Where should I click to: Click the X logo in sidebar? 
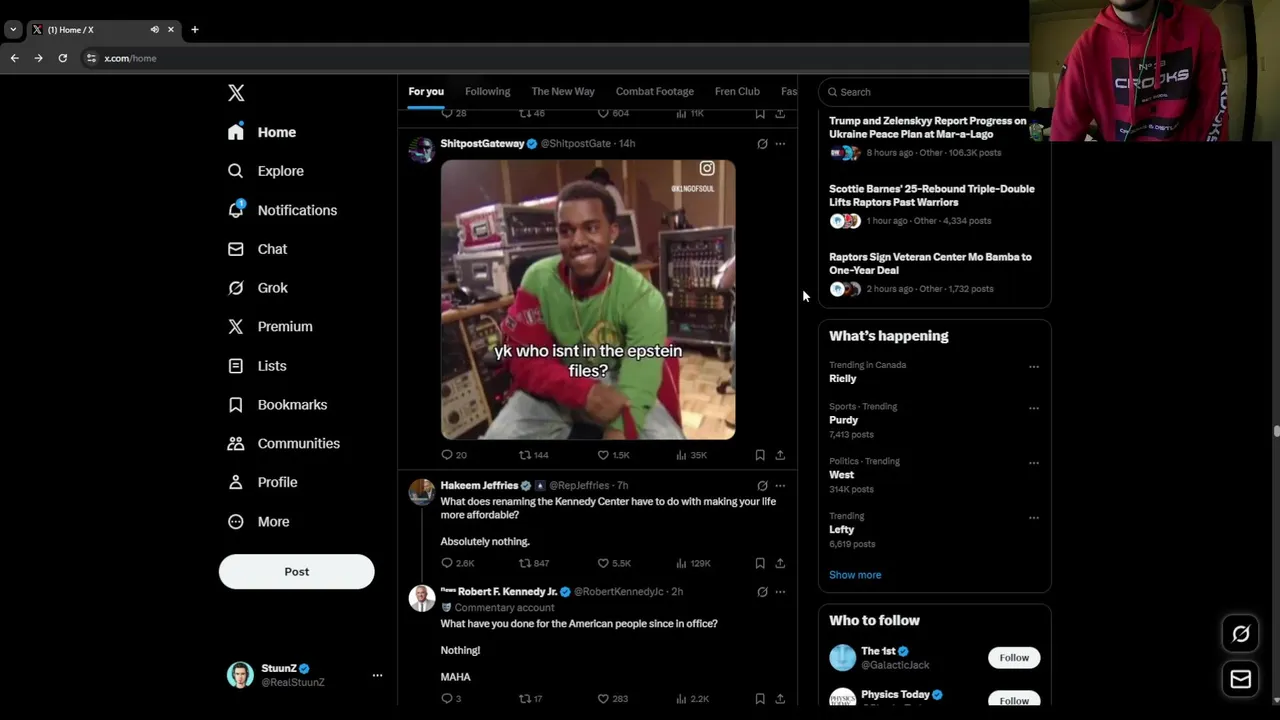pyautogui.click(x=236, y=93)
